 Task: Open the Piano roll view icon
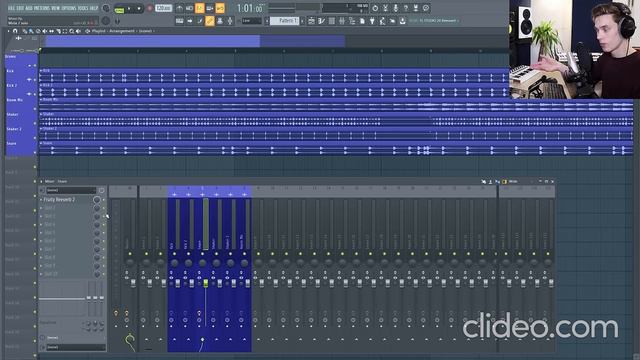point(322,21)
